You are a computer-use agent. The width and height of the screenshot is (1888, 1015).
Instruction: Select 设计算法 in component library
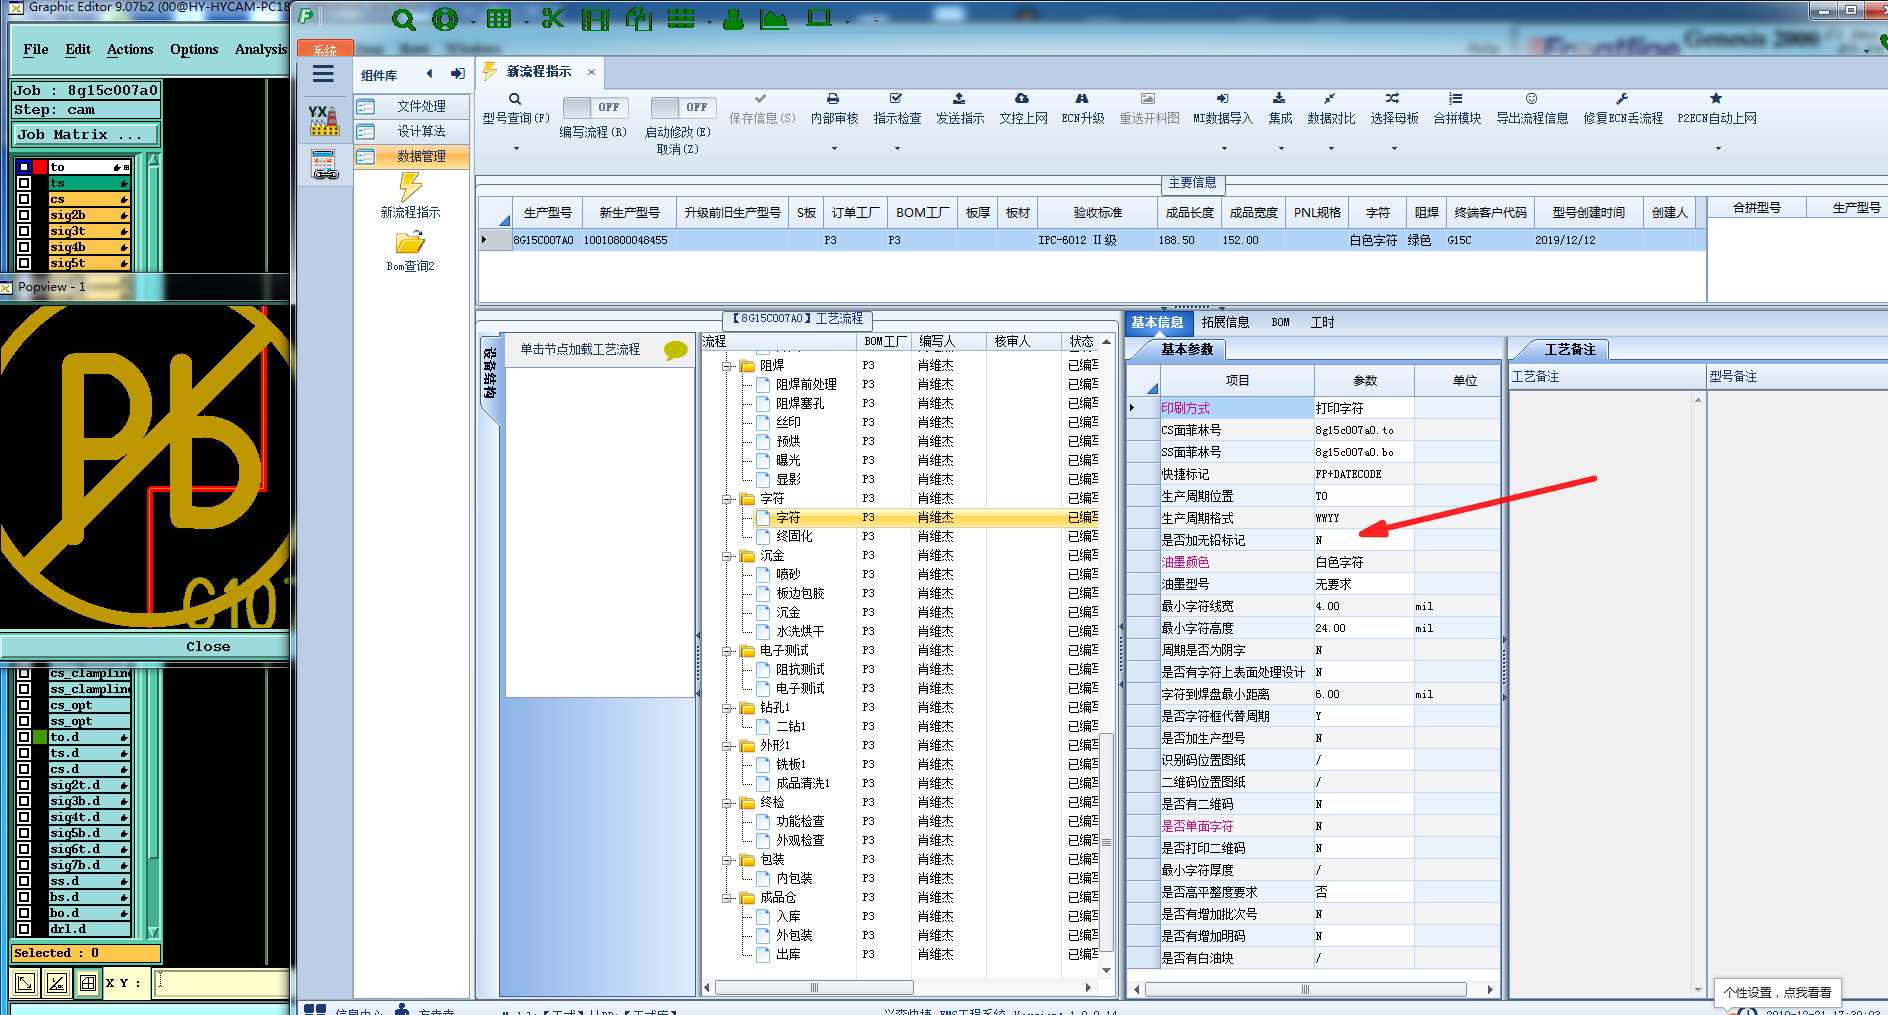pos(412,131)
